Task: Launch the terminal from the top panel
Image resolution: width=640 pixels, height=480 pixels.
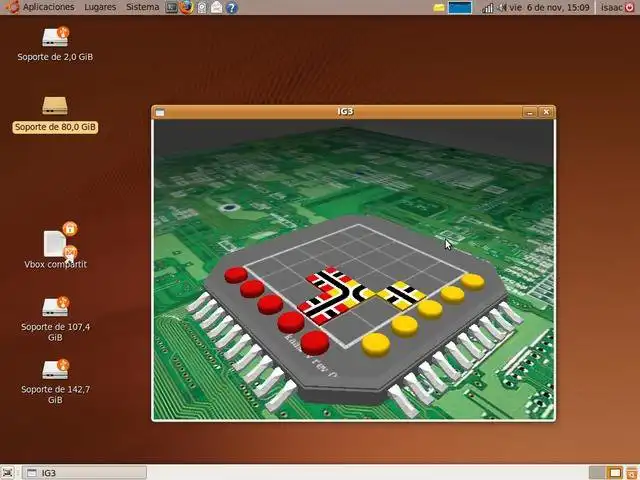Action: tap(172, 7)
